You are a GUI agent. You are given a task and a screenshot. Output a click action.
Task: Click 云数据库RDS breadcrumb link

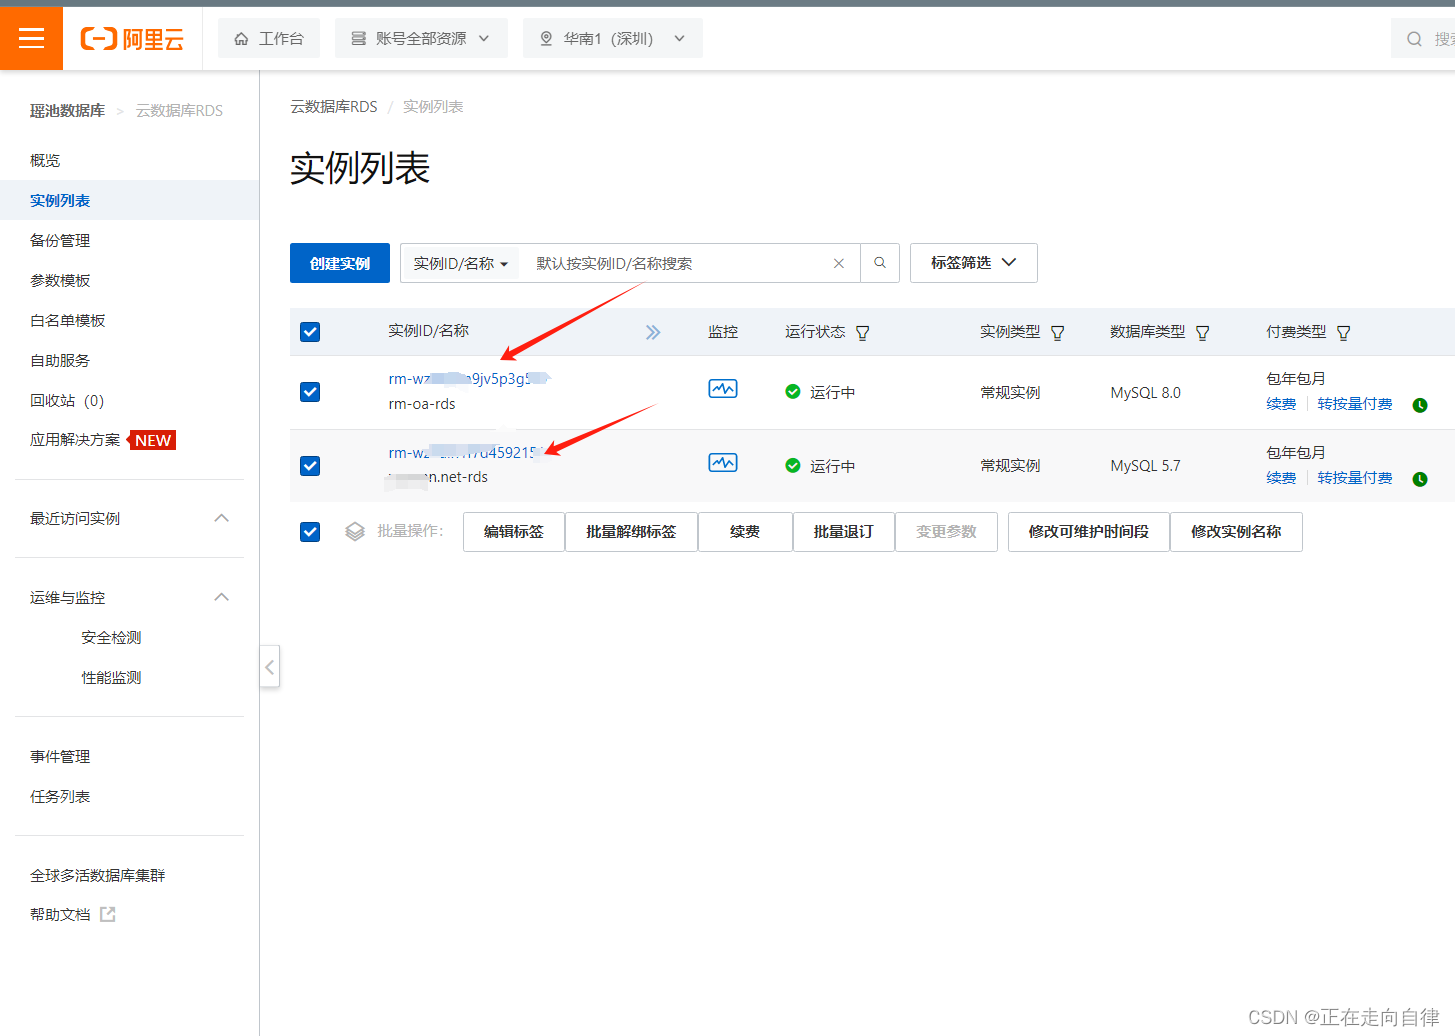point(334,106)
